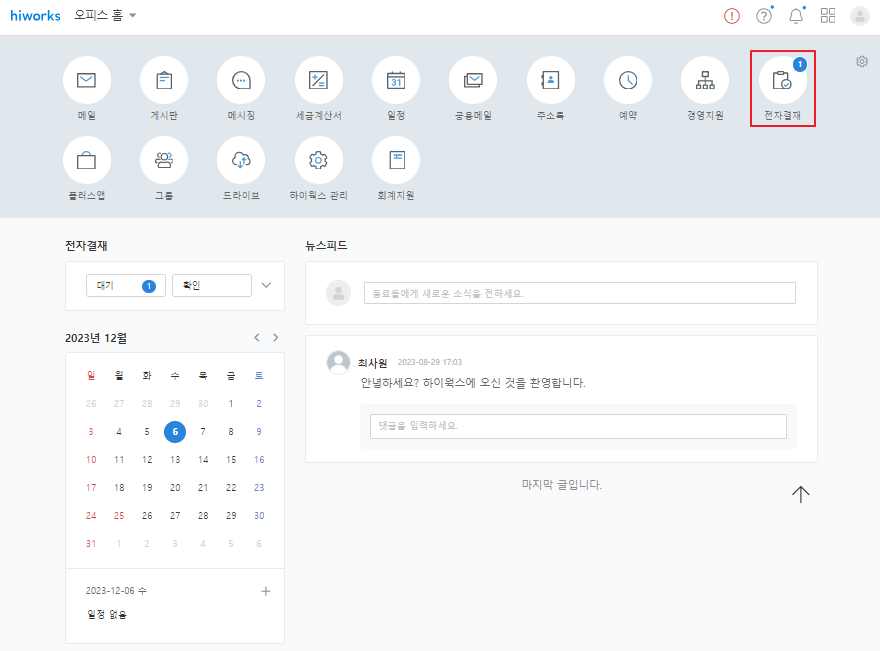Go to previous month in calendar
Viewport: 880px width, 651px height.
[x=257, y=337]
